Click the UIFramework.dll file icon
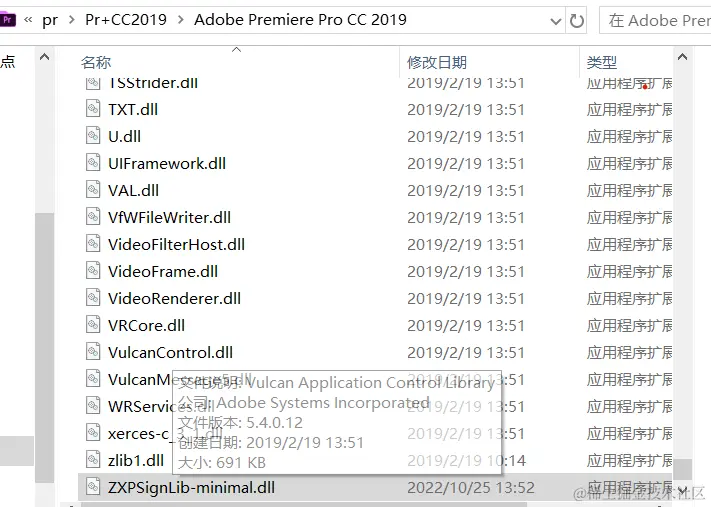 93,163
